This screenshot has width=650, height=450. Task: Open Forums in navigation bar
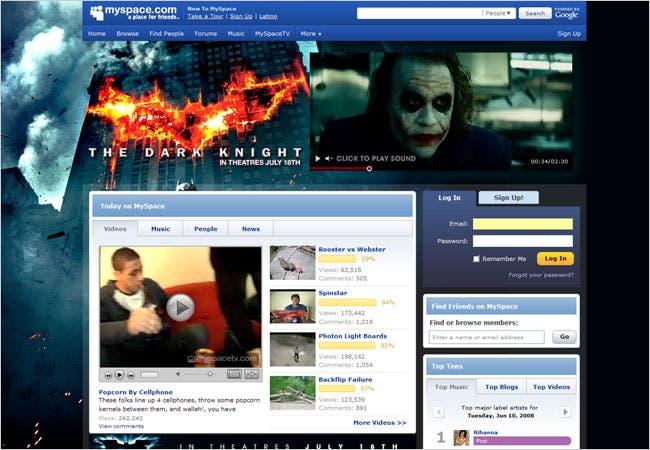(x=206, y=34)
